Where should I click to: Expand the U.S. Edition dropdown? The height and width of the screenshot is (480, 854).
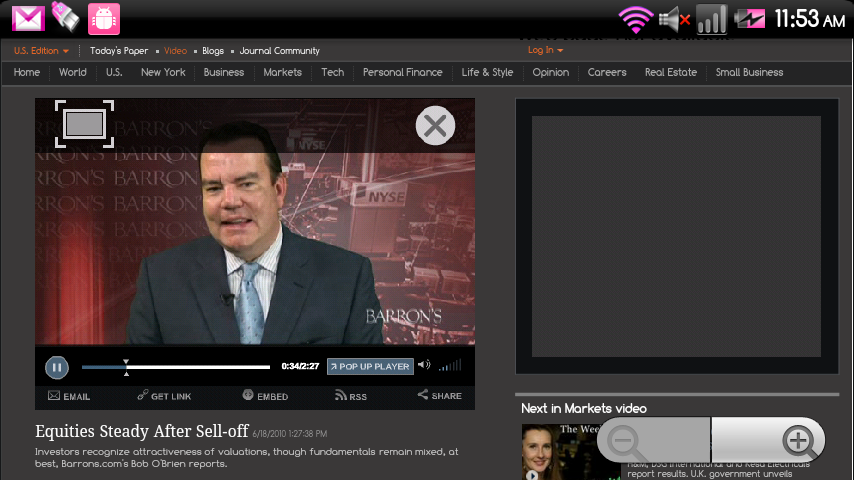click(x=41, y=51)
